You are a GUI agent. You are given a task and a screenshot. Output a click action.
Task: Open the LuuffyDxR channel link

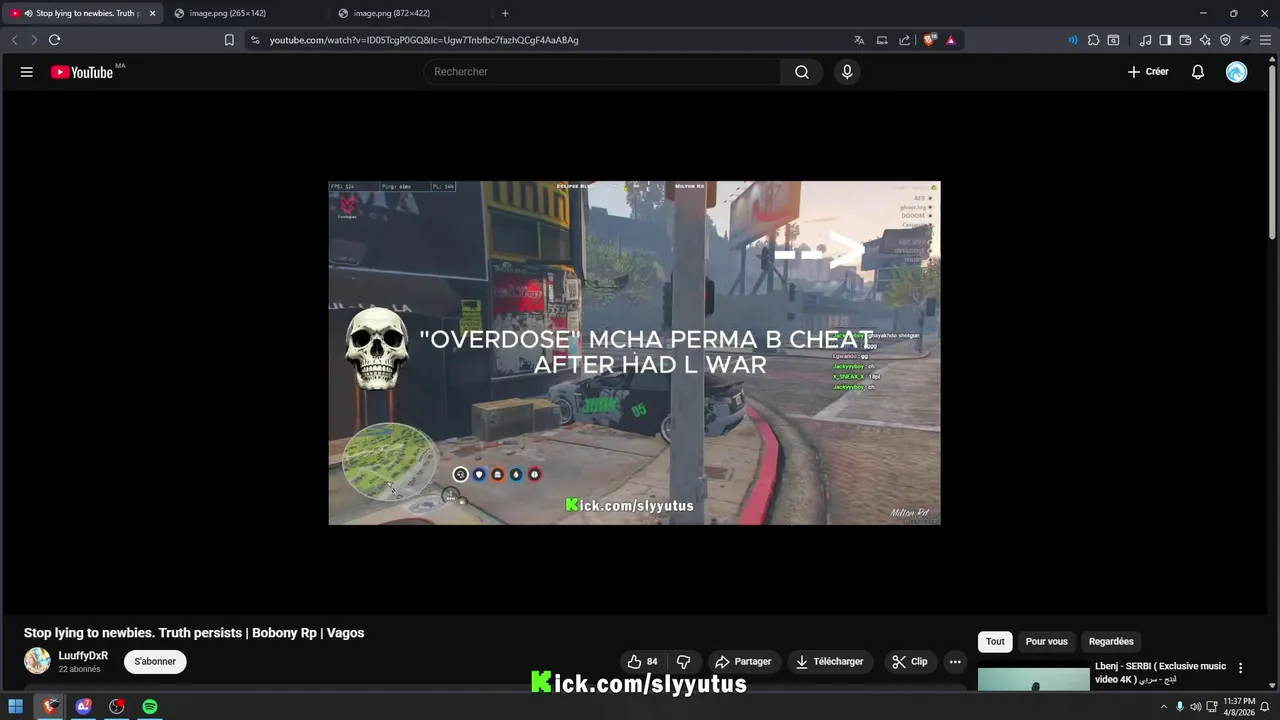tap(83, 656)
